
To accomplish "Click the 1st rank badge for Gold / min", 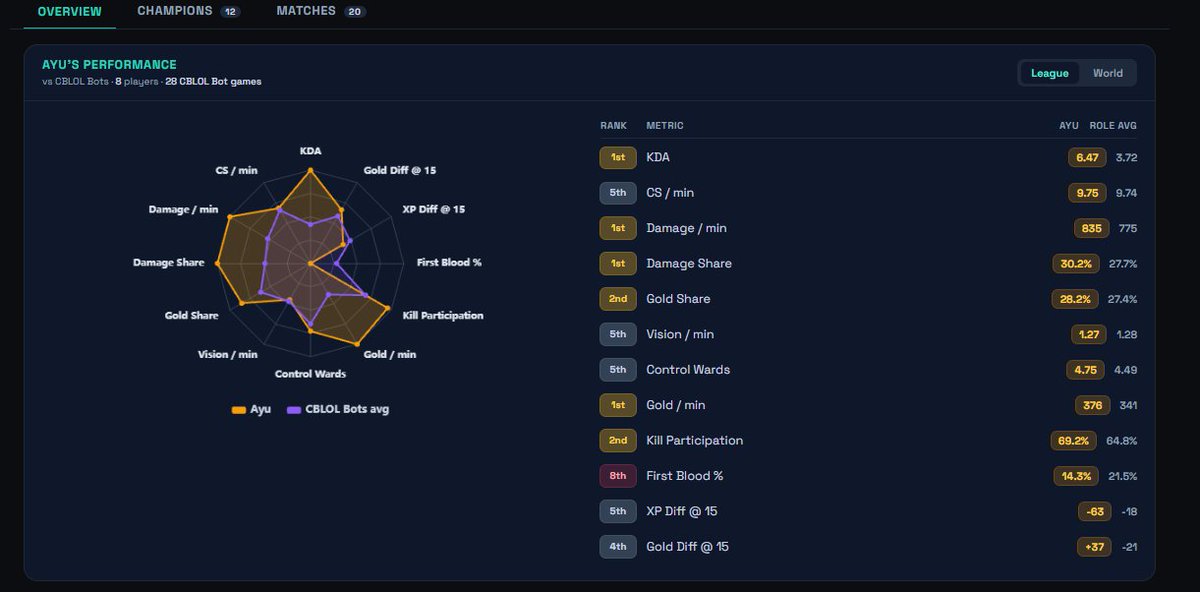I will [x=618, y=405].
